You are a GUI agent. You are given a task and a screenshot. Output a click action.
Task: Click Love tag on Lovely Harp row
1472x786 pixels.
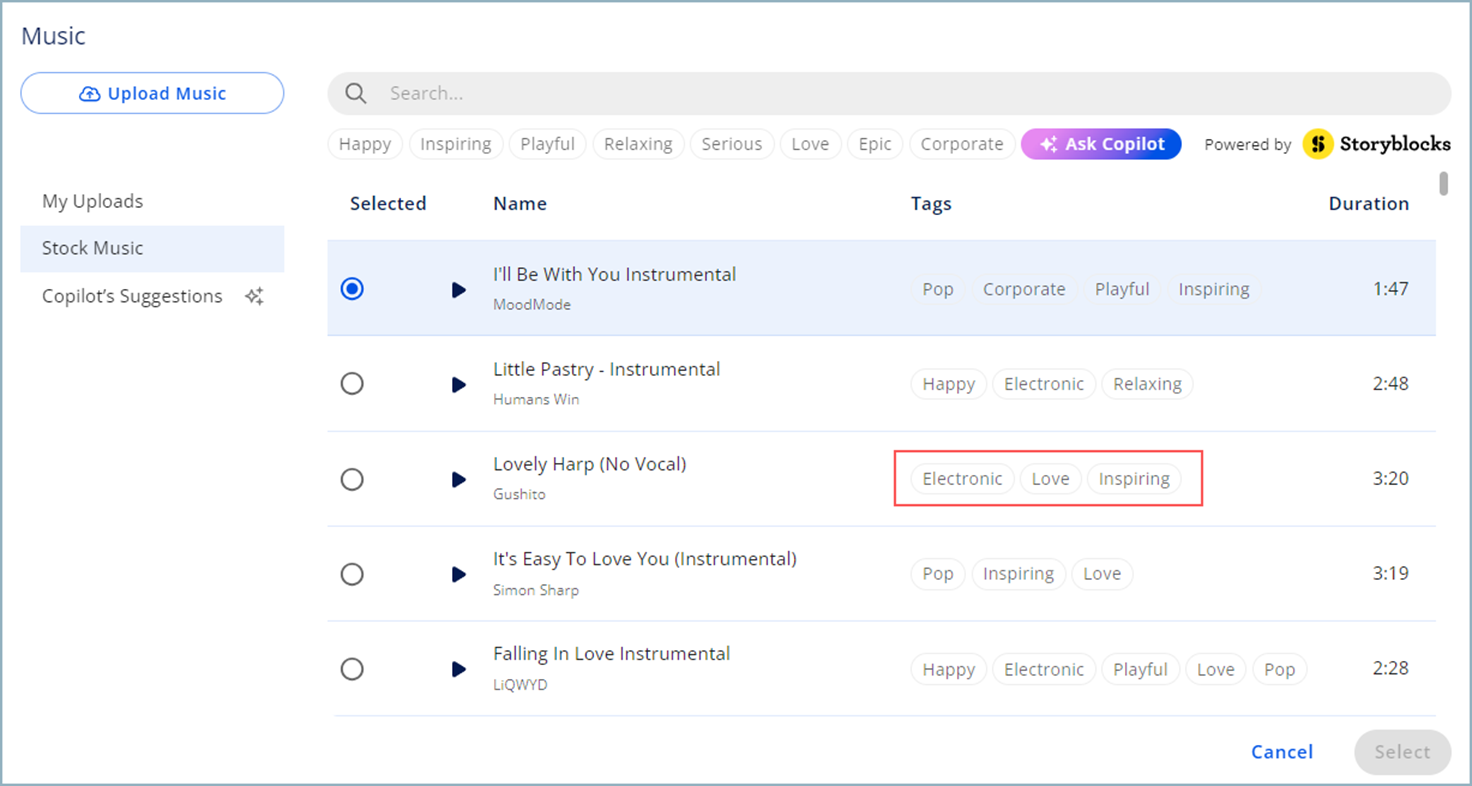point(1050,479)
